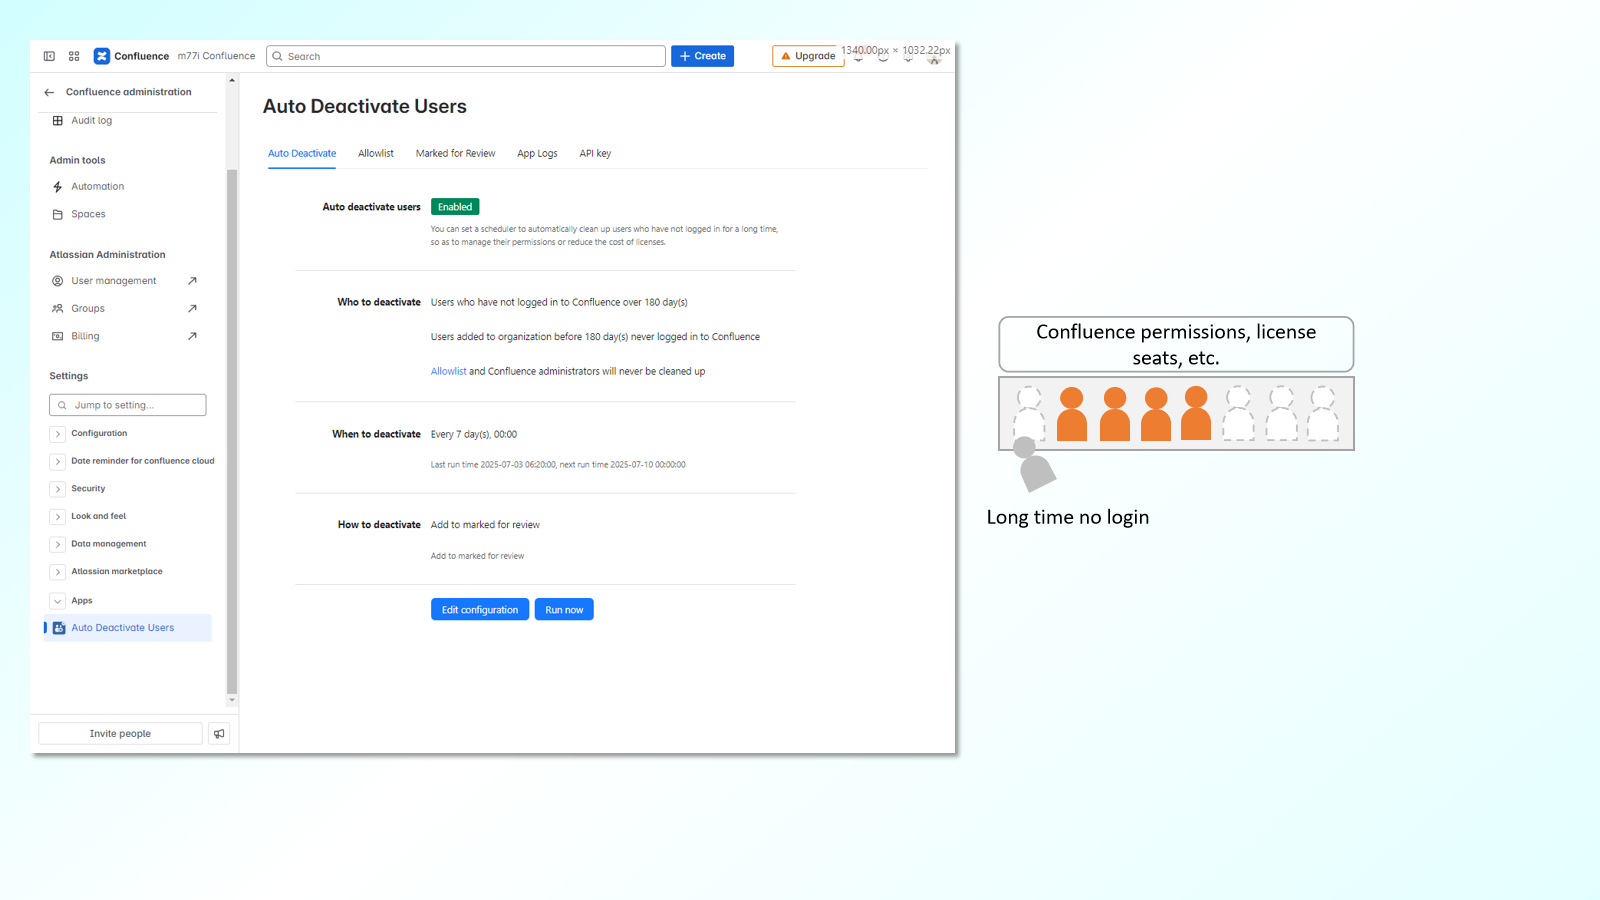Click the sidebar vertical scrollbar
Viewport: 1600px width, 900px height.
tap(232, 430)
